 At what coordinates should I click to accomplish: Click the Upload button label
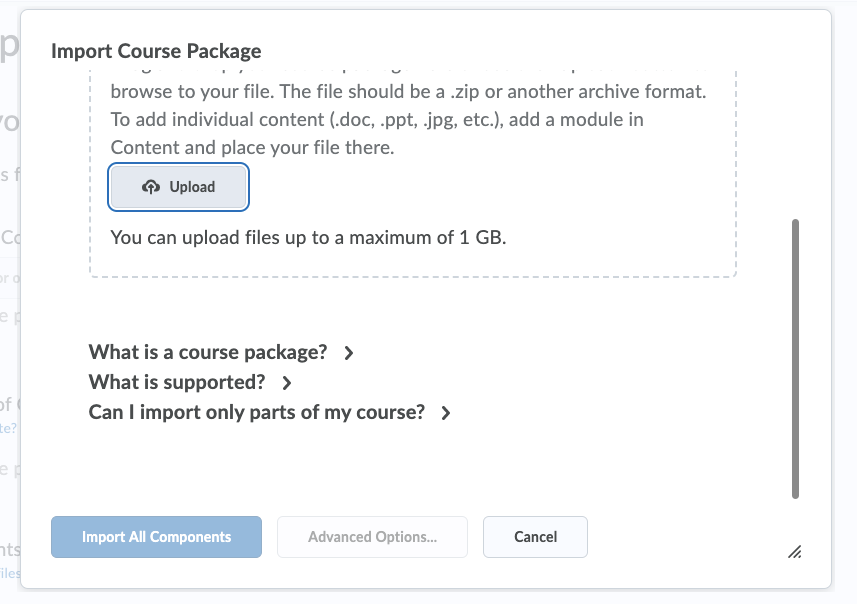click(192, 187)
